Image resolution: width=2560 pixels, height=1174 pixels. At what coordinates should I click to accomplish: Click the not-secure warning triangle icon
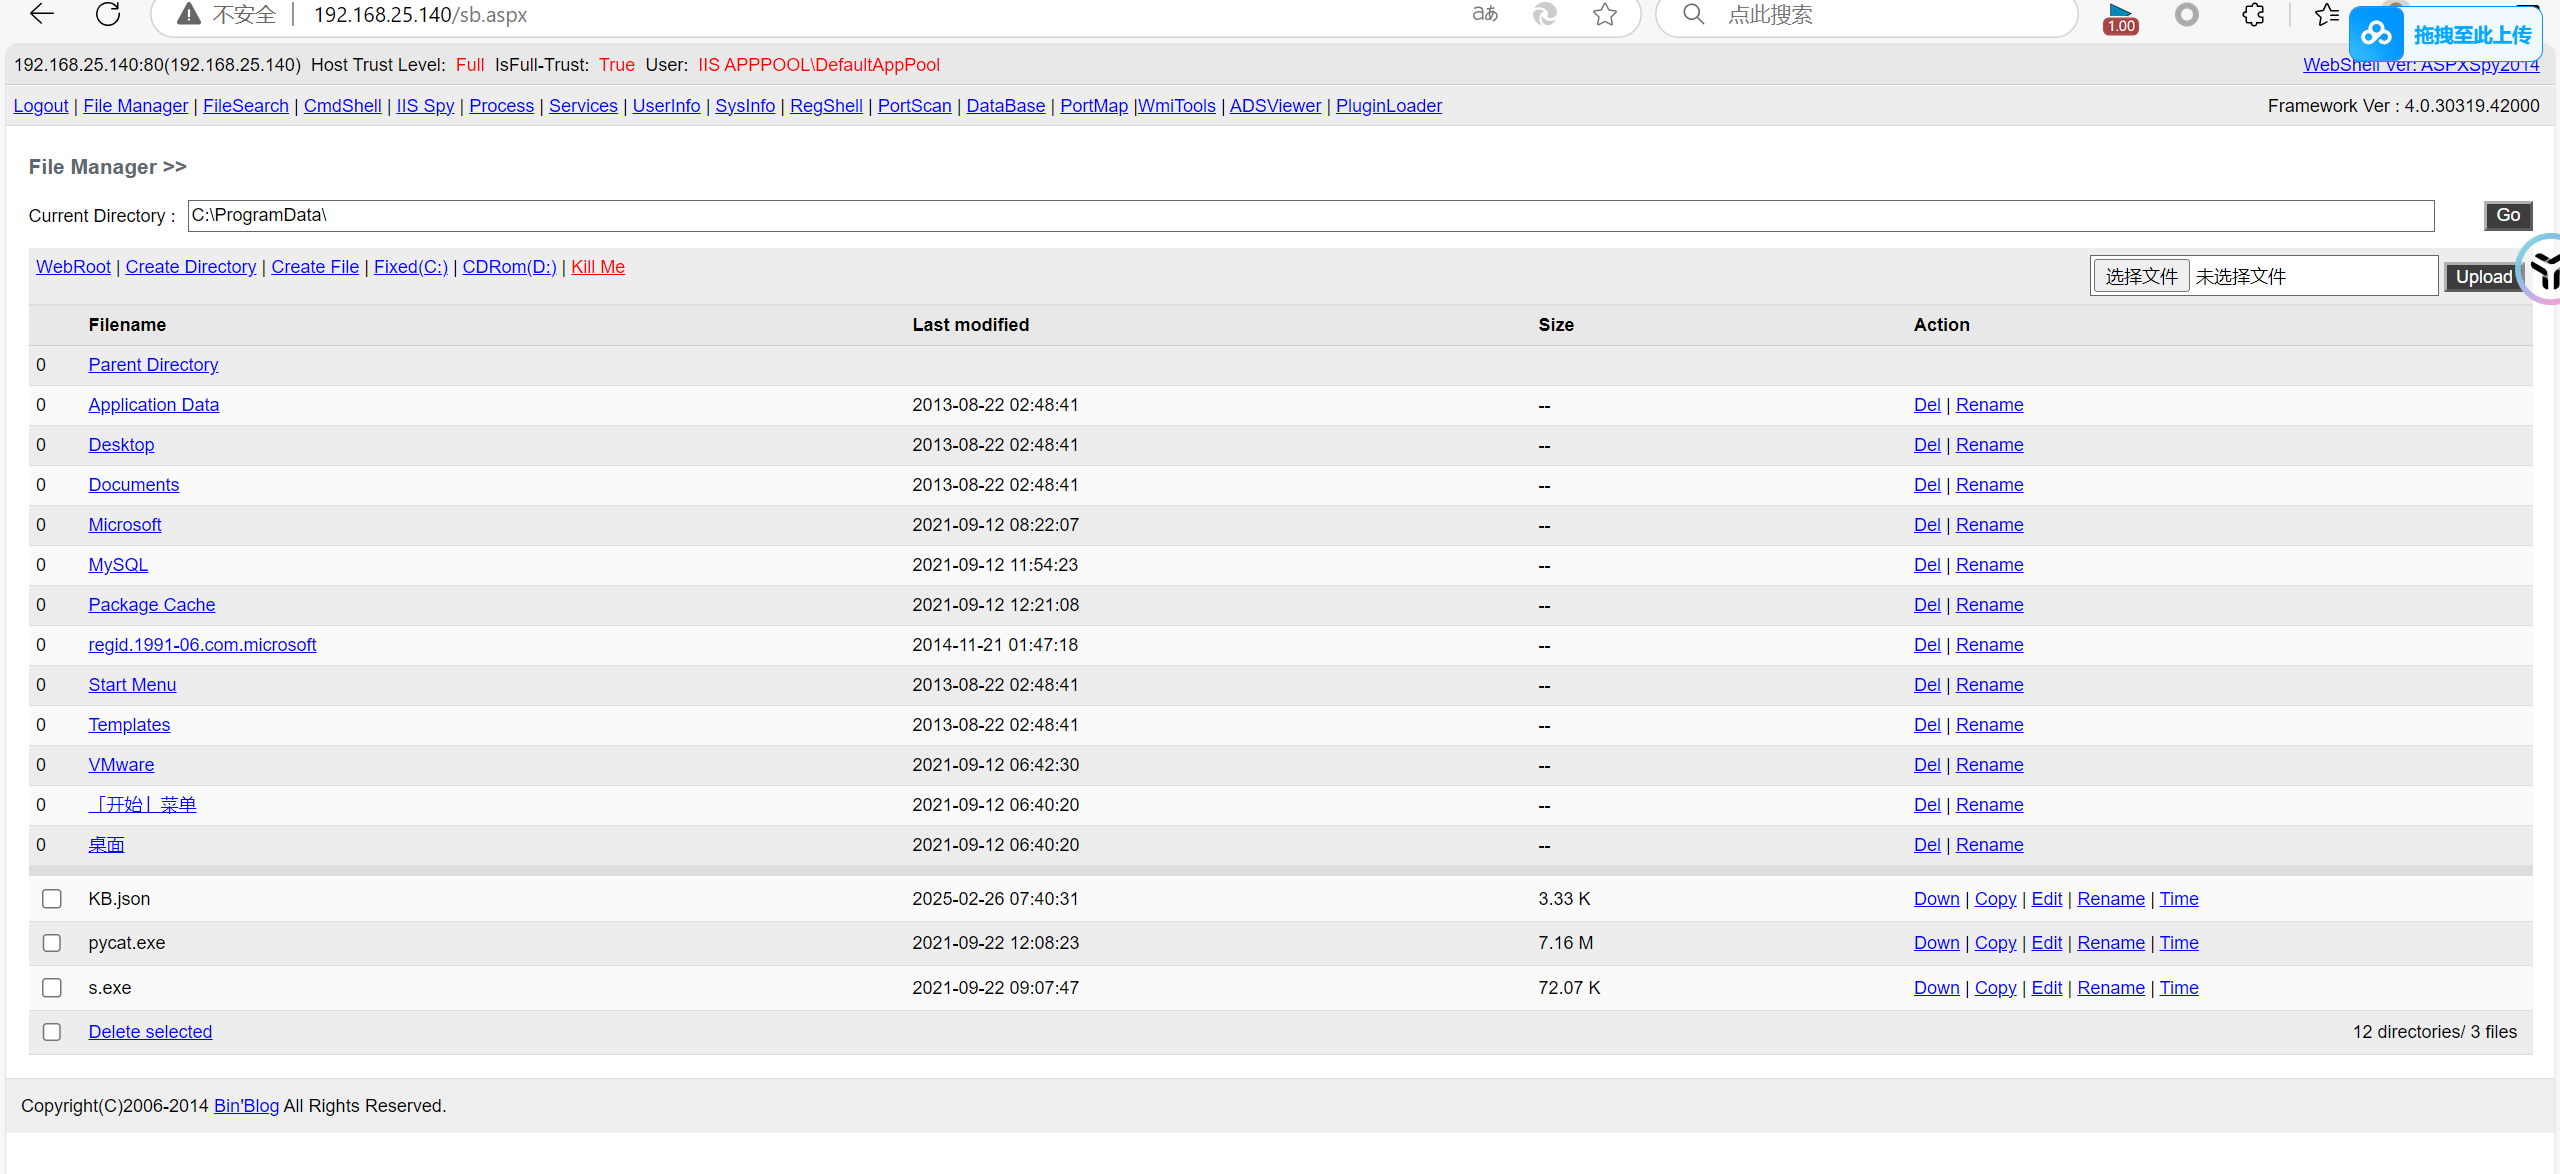[189, 14]
